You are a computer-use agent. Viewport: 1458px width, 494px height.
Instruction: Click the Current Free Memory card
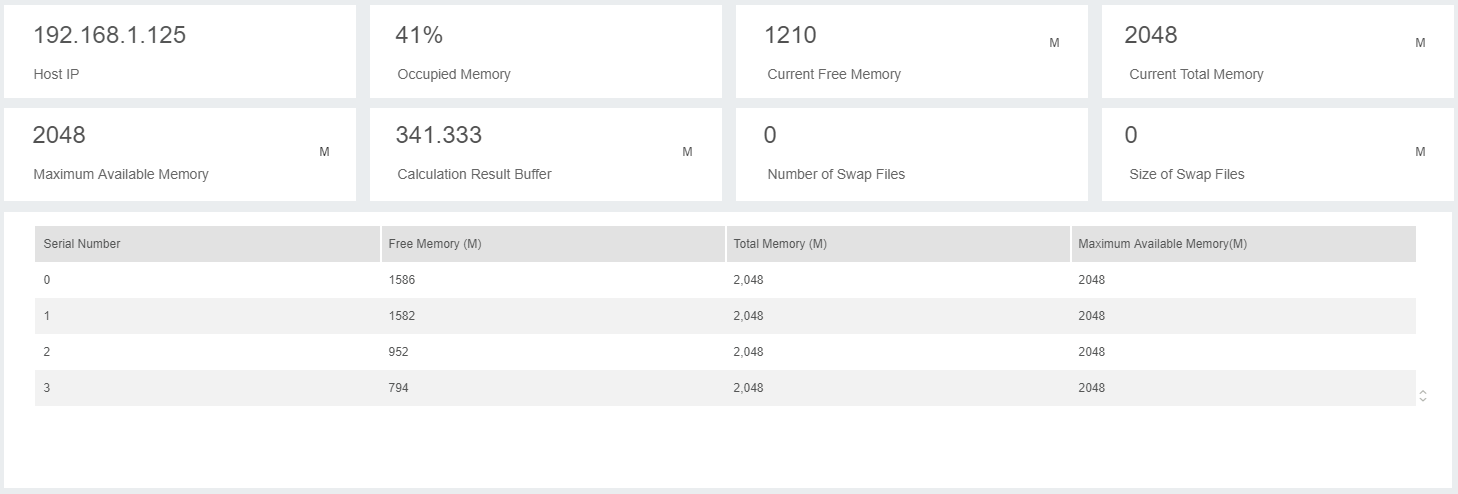click(x=911, y=52)
